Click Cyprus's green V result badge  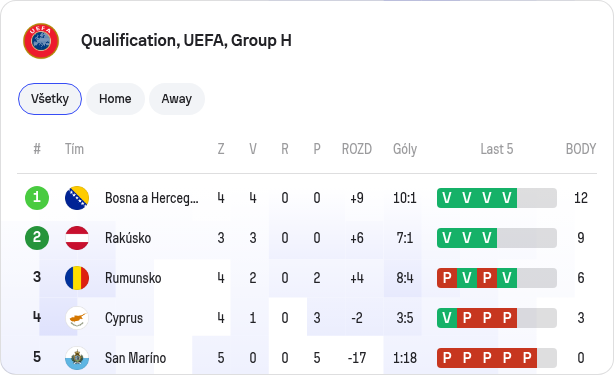click(x=447, y=318)
